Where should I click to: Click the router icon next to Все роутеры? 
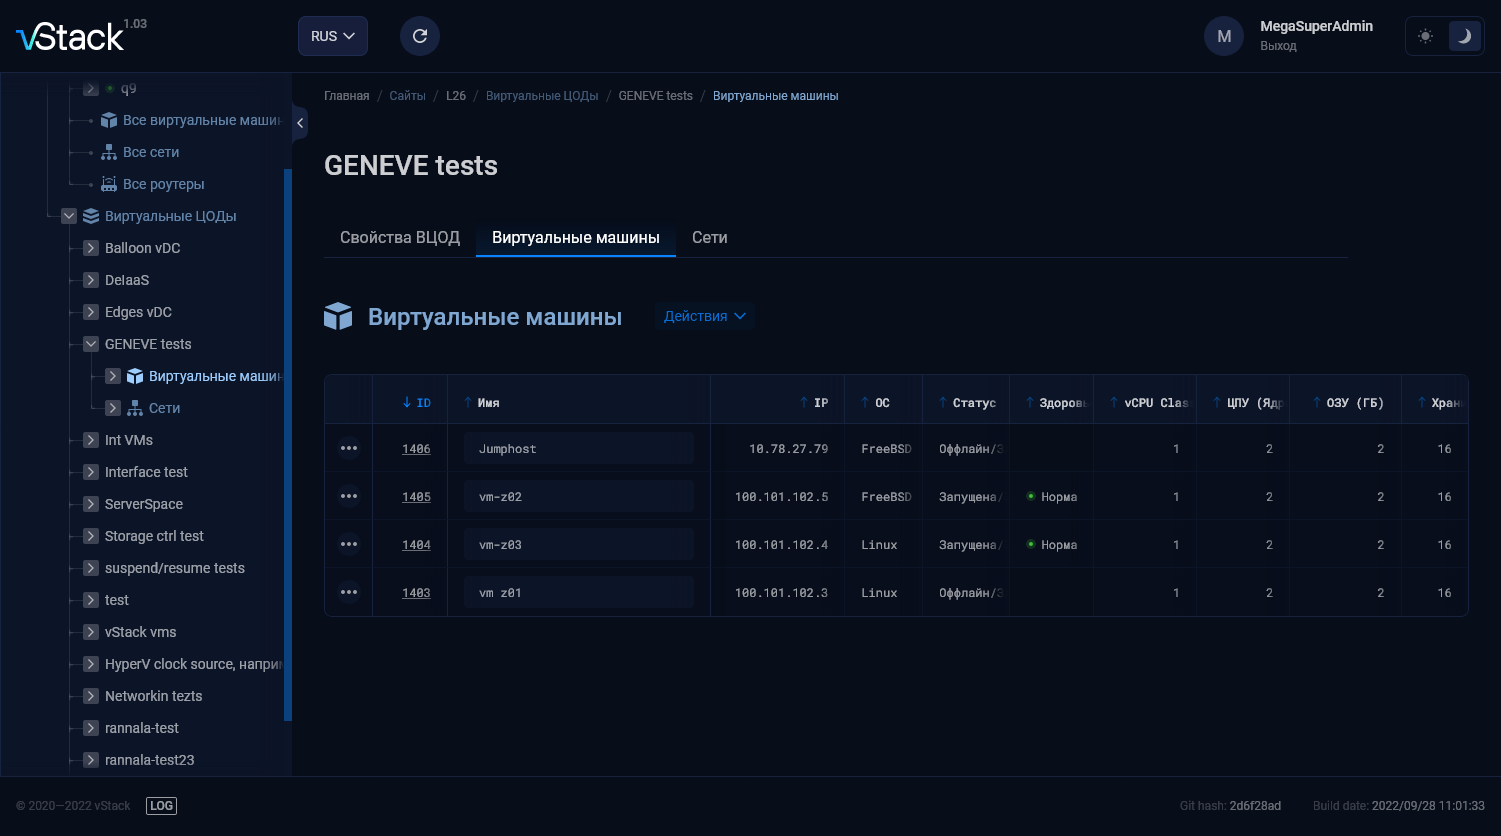[109, 184]
